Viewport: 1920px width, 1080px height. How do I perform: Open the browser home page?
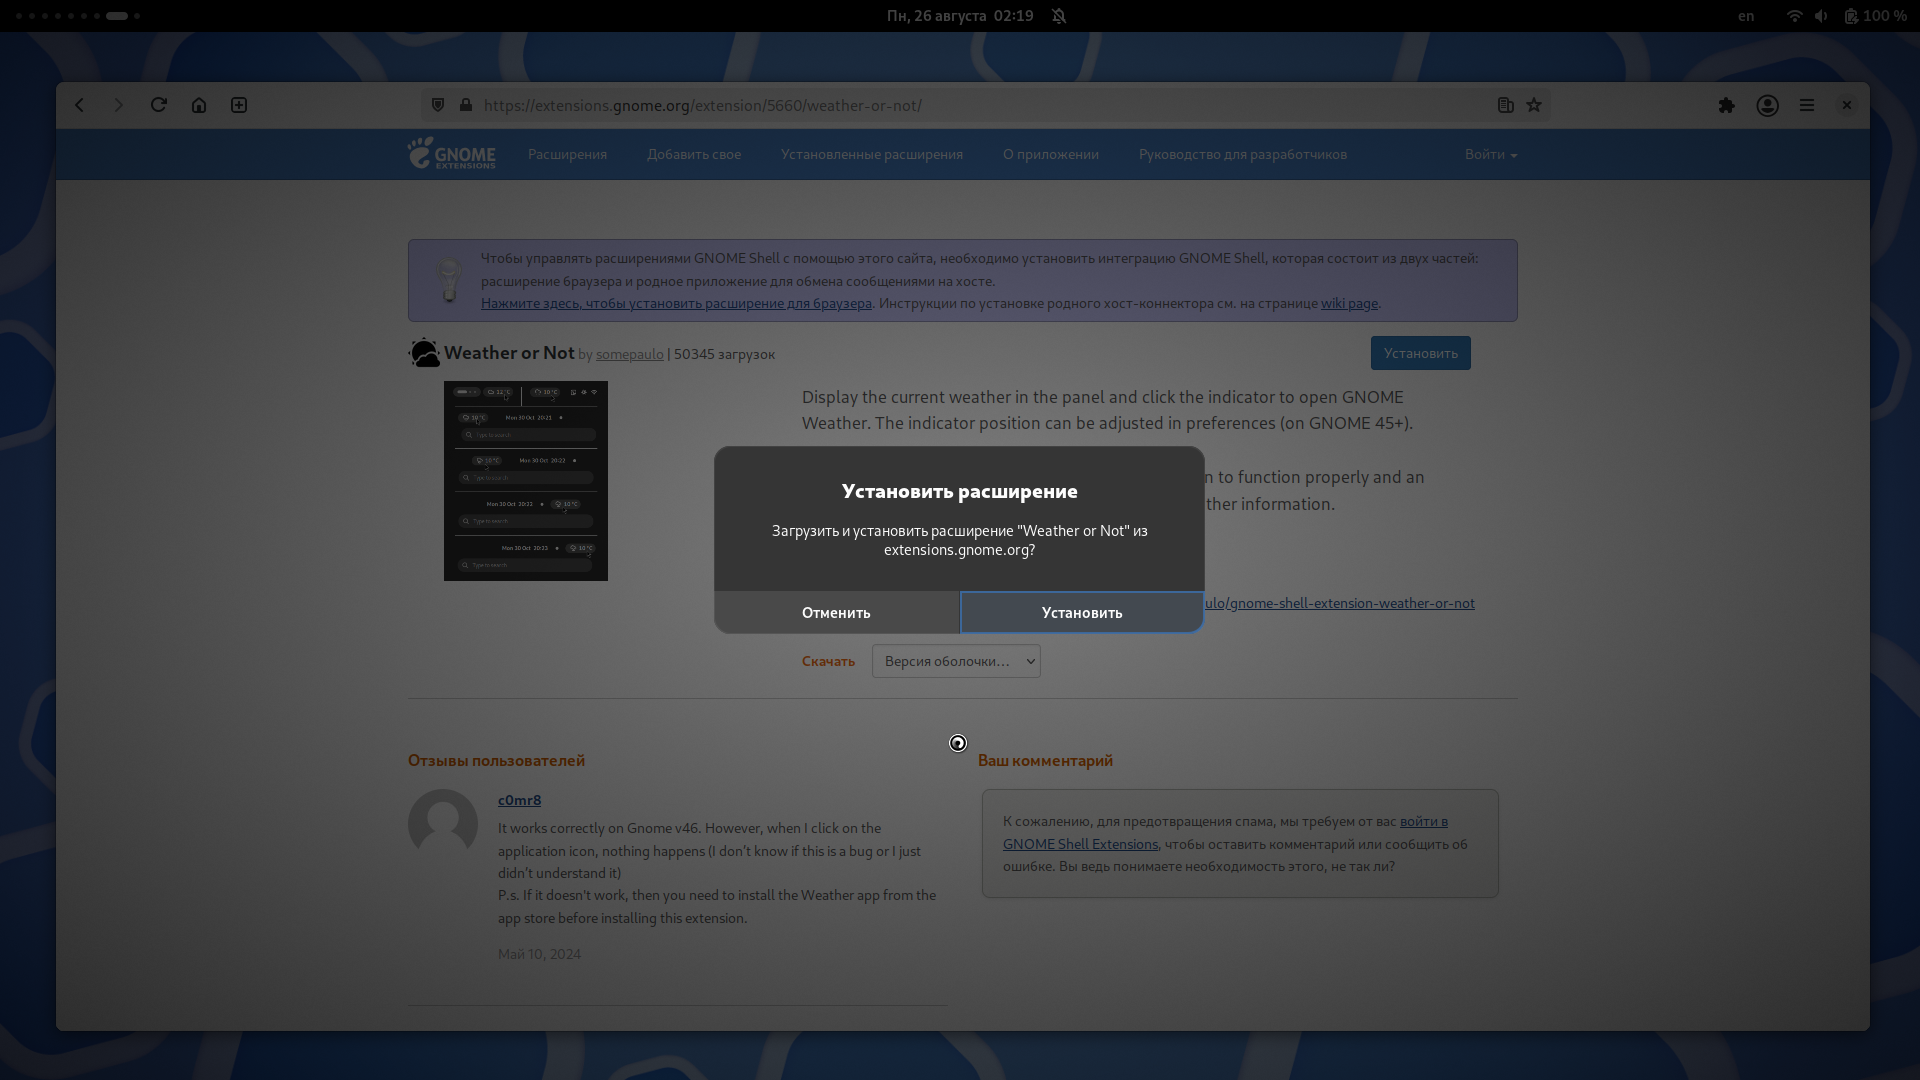(x=199, y=105)
